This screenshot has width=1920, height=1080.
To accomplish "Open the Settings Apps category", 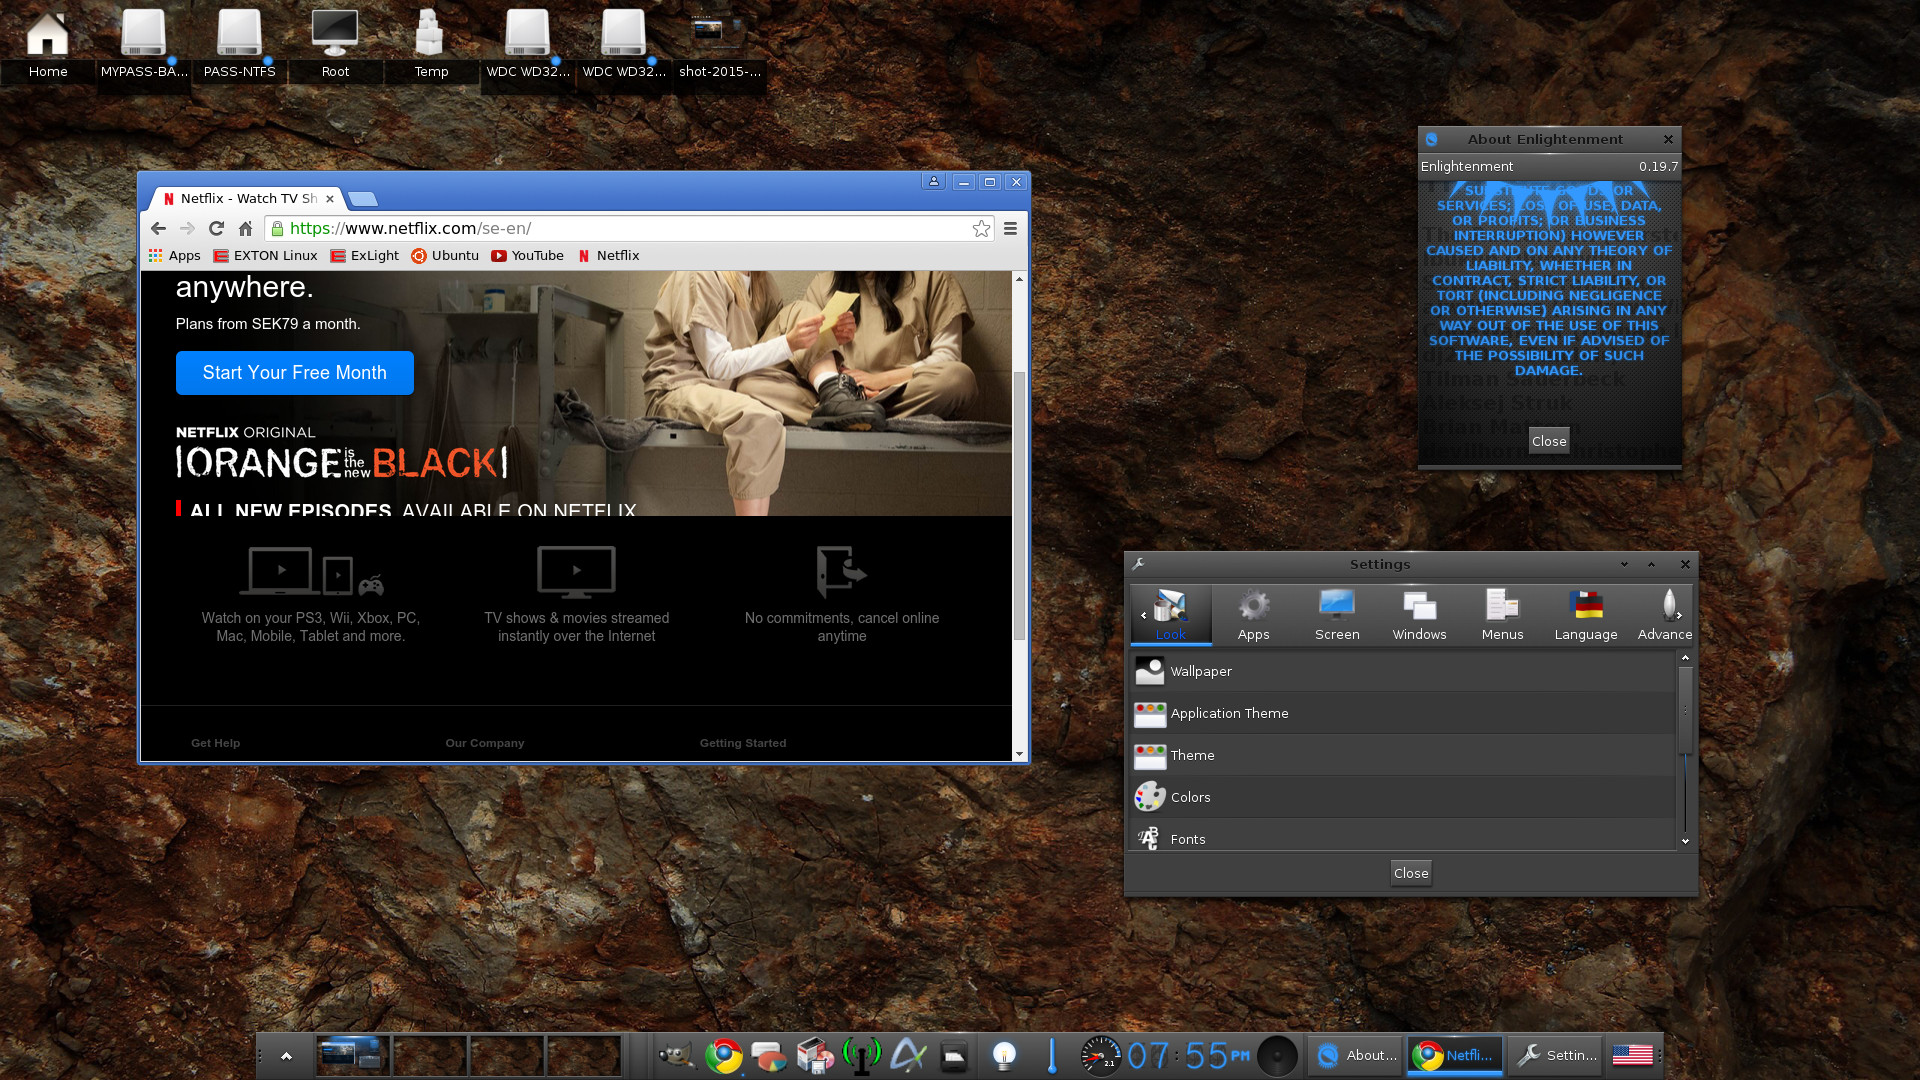I will 1253,614.
